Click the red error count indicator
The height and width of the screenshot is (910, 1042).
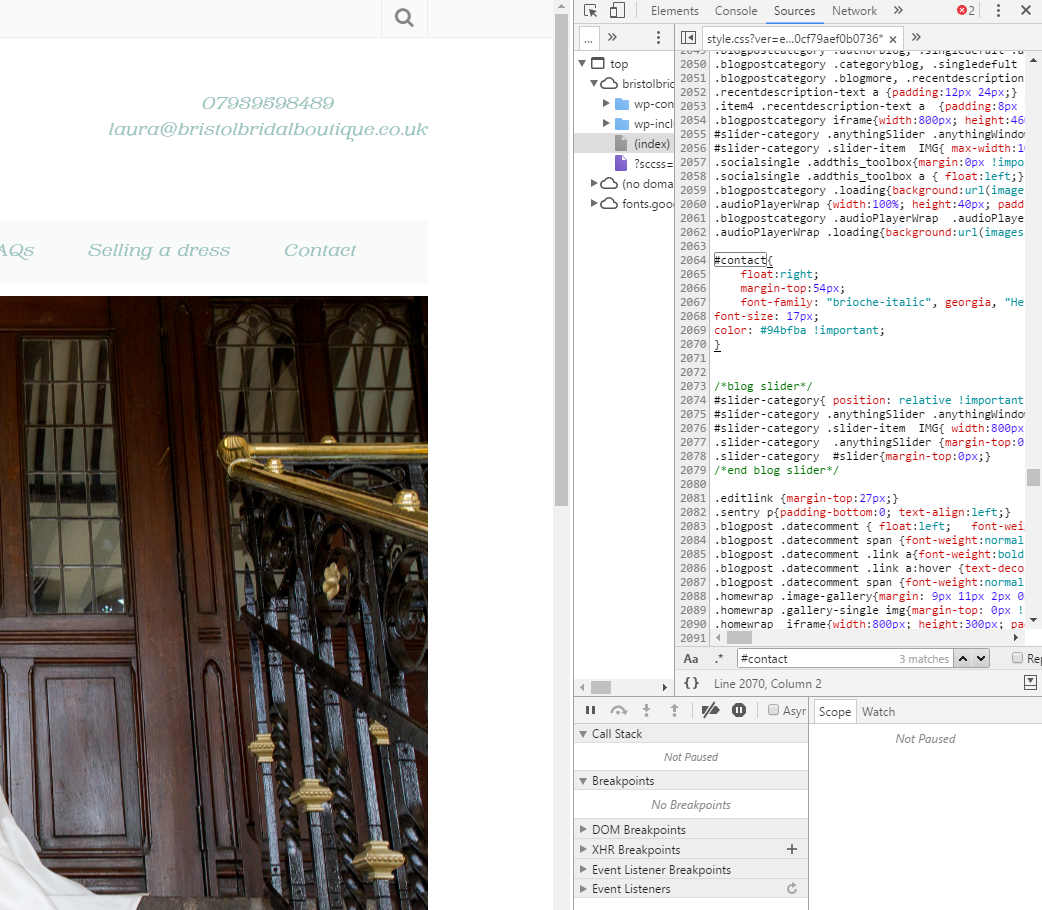[x=966, y=11]
